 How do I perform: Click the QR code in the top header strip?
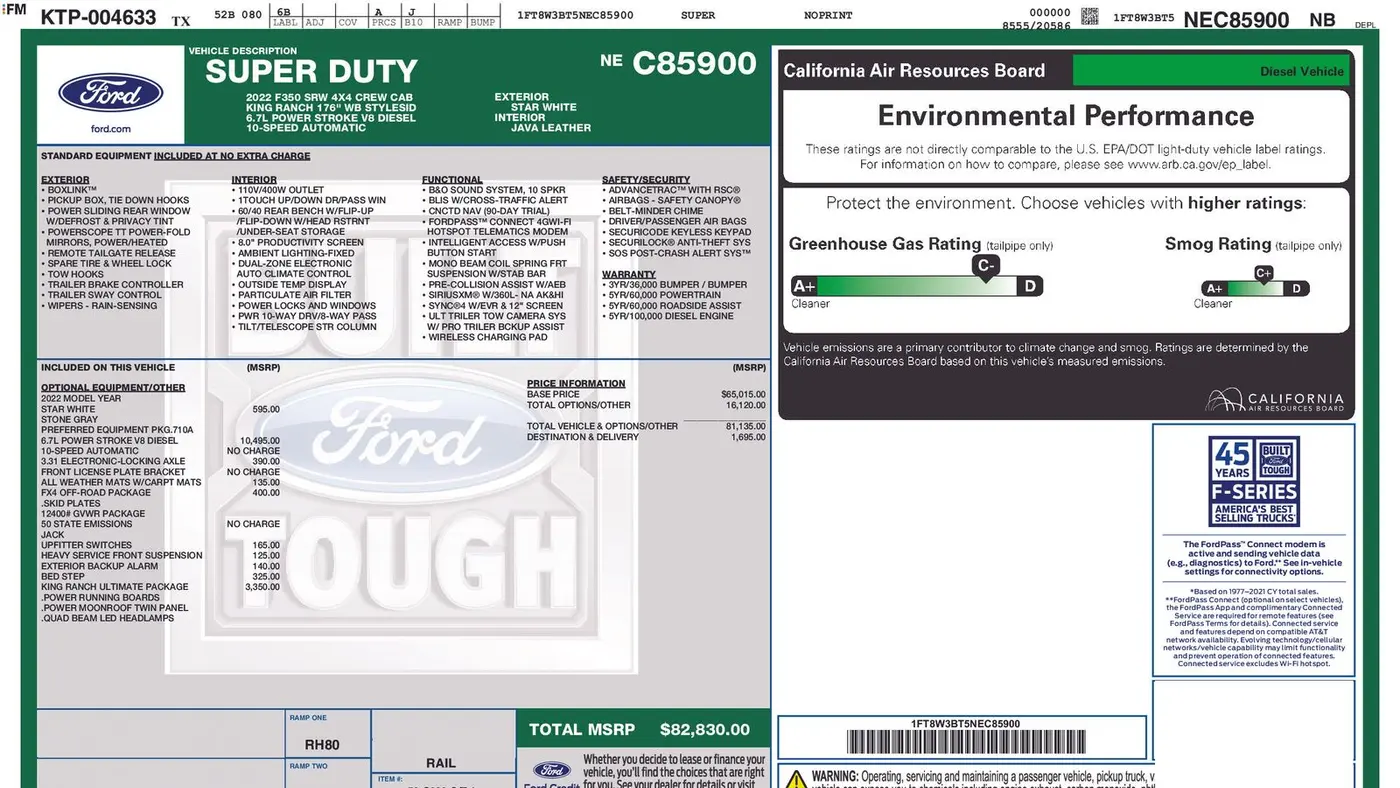[1090, 17]
